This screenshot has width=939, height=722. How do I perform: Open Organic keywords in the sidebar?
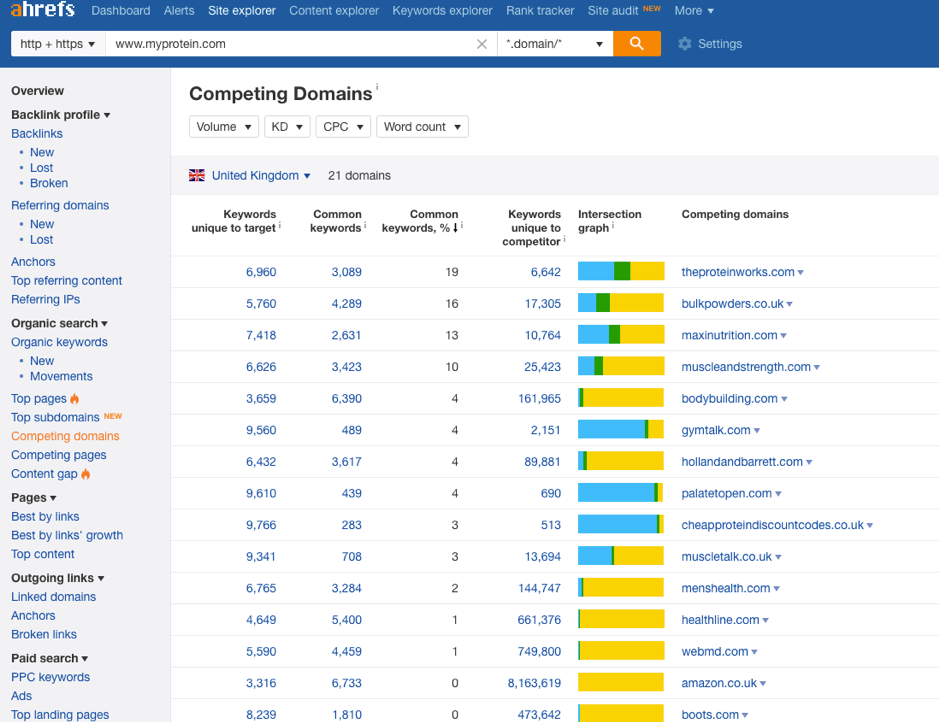[59, 342]
